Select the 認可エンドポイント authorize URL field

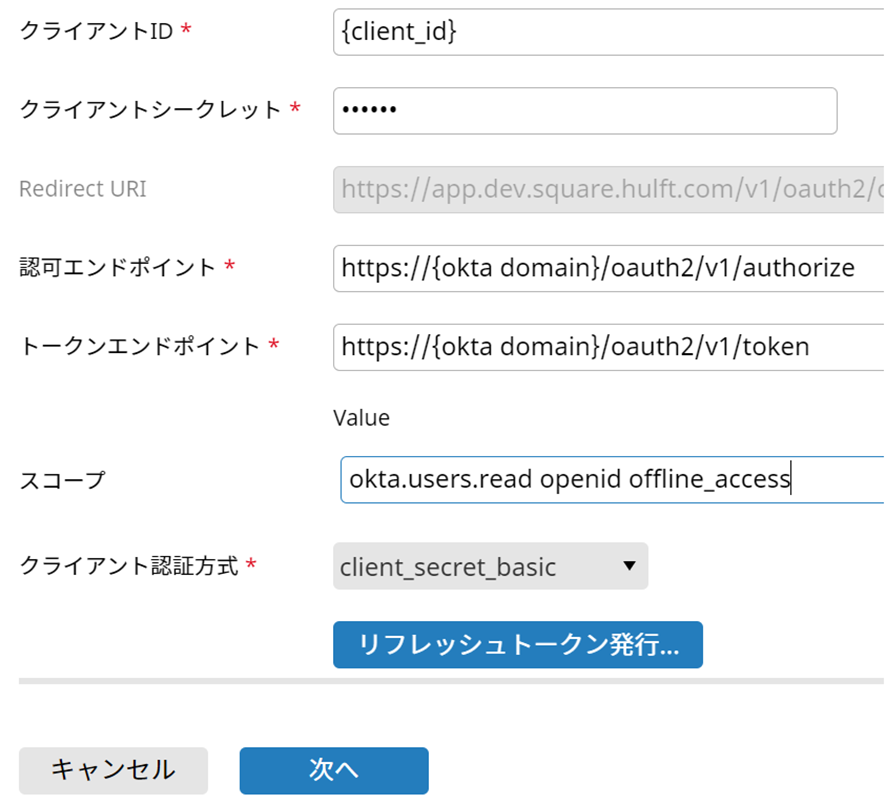608,268
